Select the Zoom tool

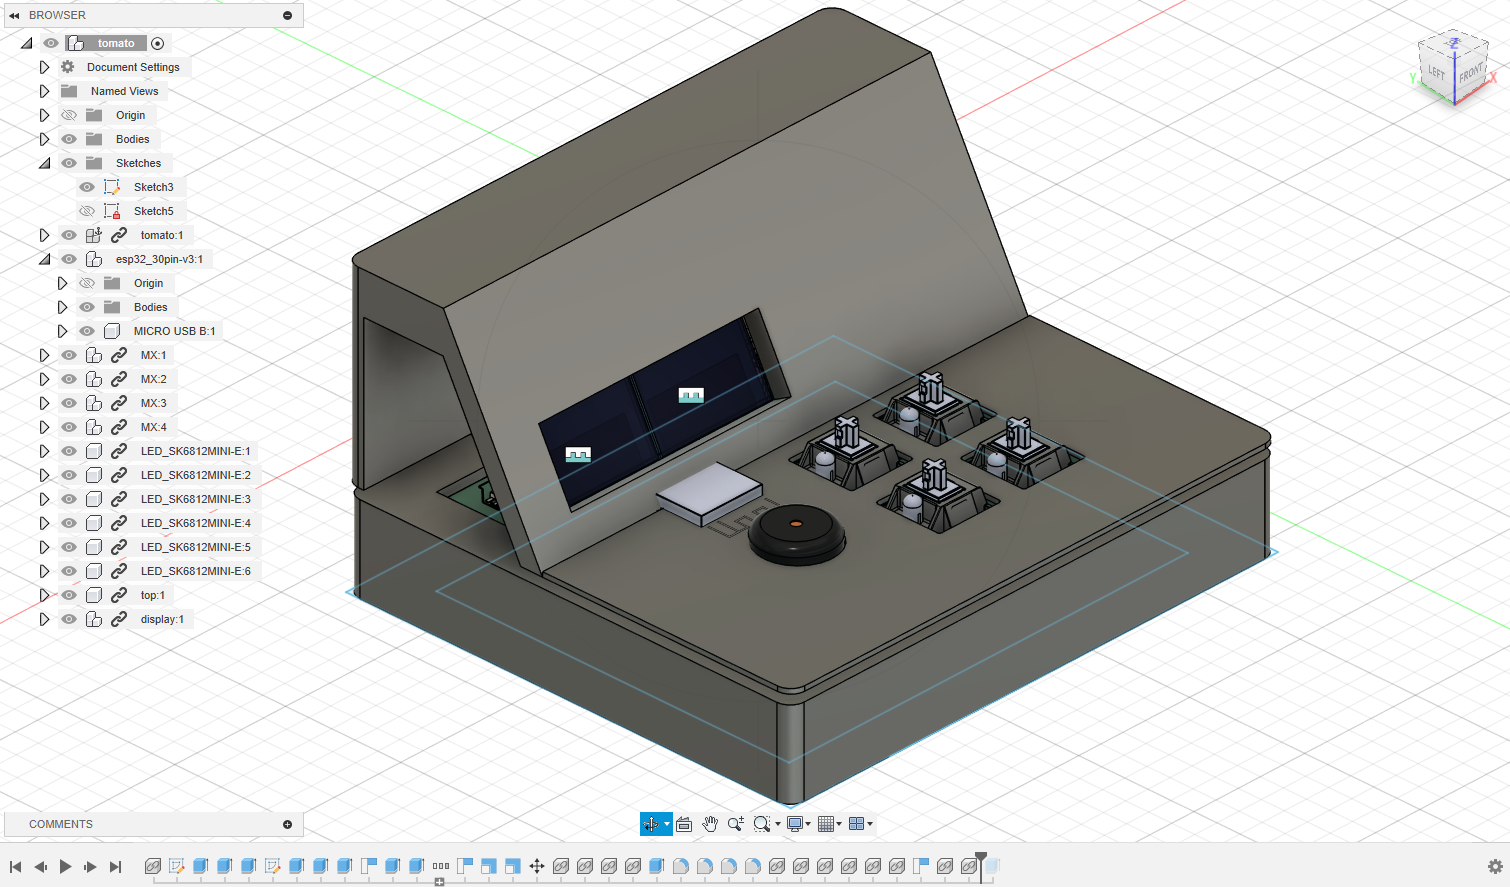point(736,824)
